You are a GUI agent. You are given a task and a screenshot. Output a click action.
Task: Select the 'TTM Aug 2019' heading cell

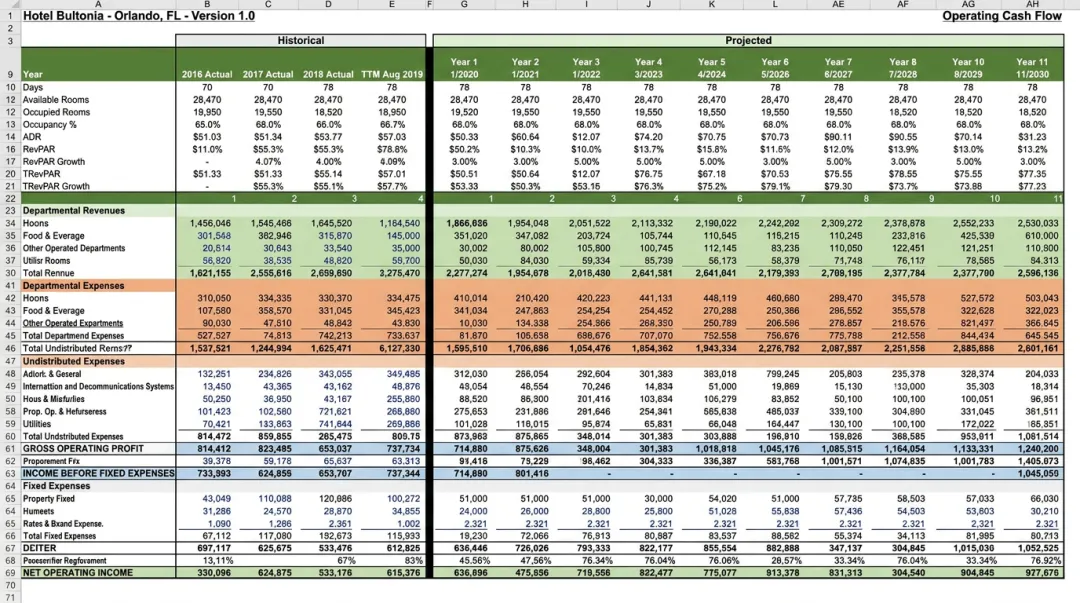pos(392,74)
